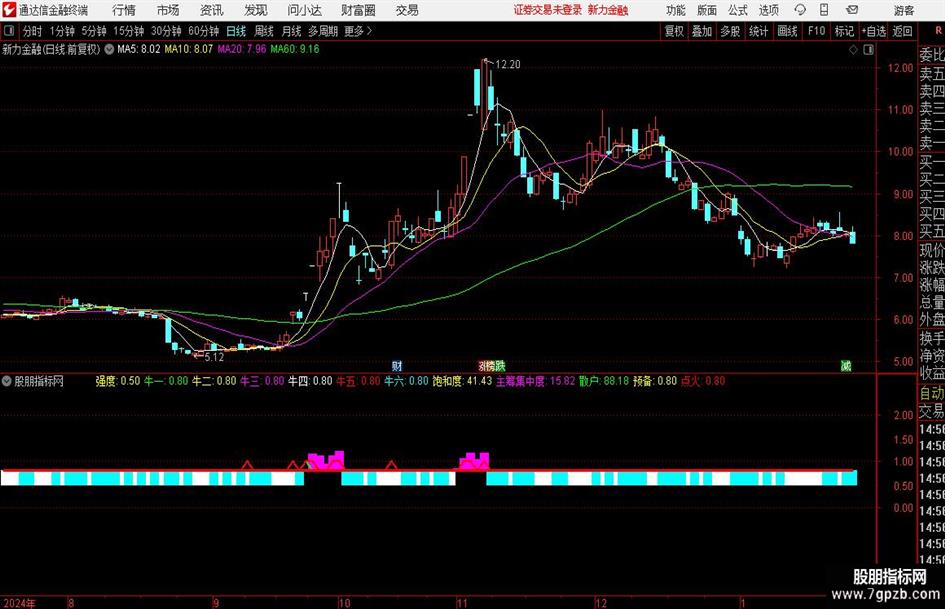This screenshot has height=609, width=945.
Task: Open the 交易 menu
Action: [407, 10]
